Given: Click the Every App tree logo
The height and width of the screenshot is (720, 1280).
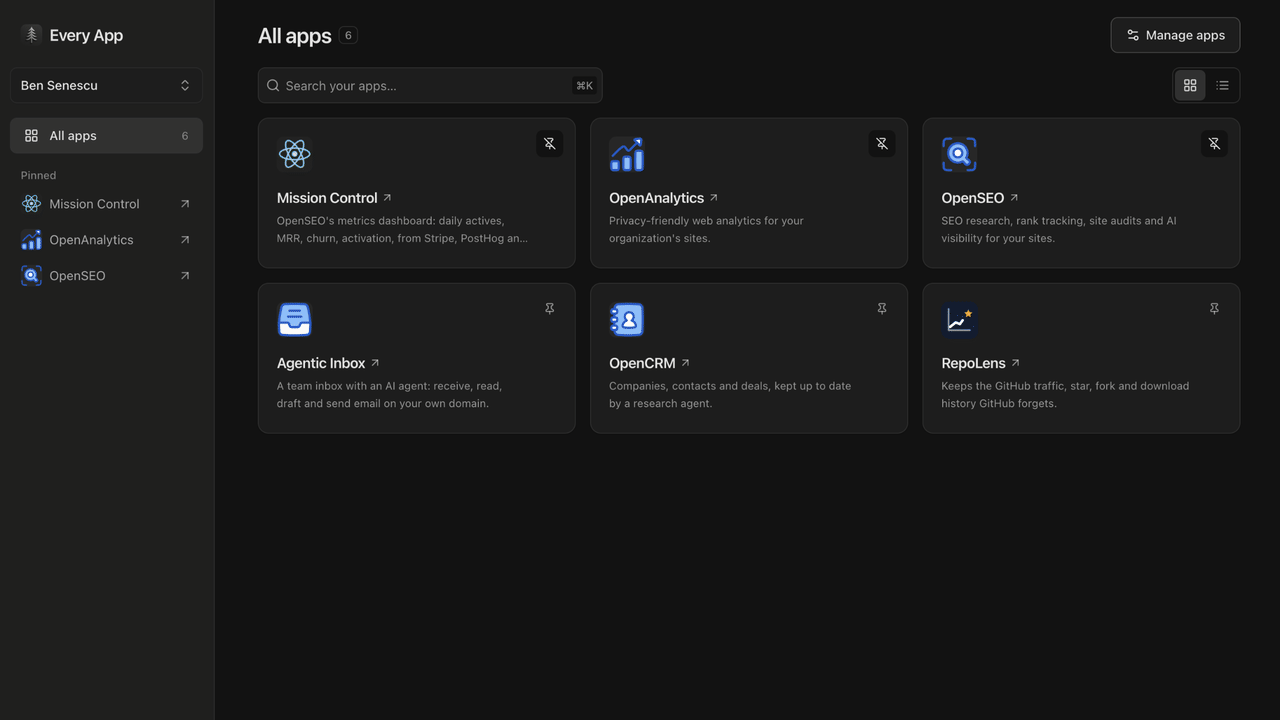Looking at the screenshot, I should pos(31,35).
